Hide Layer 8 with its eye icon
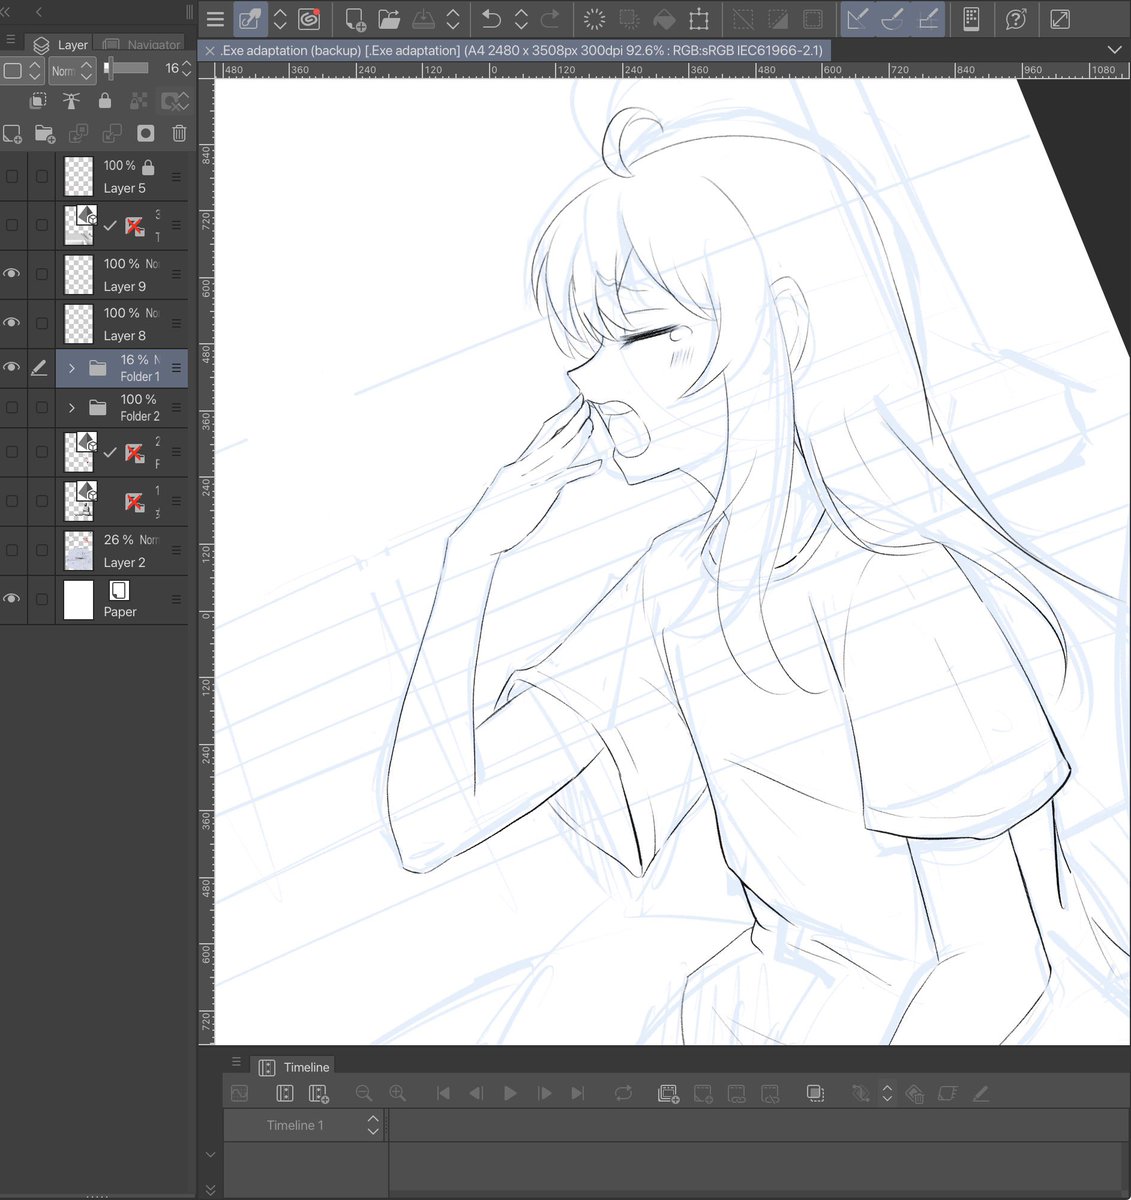Image resolution: width=1131 pixels, height=1200 pixels. (x=12, y=323)
